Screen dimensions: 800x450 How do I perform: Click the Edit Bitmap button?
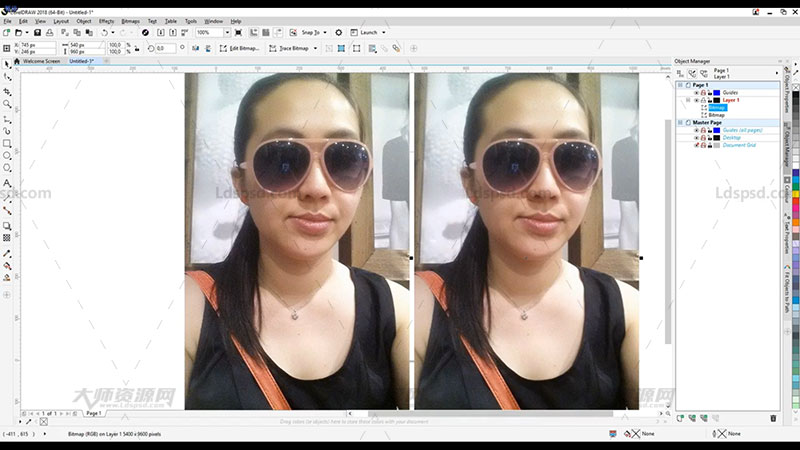coord(239,48)
